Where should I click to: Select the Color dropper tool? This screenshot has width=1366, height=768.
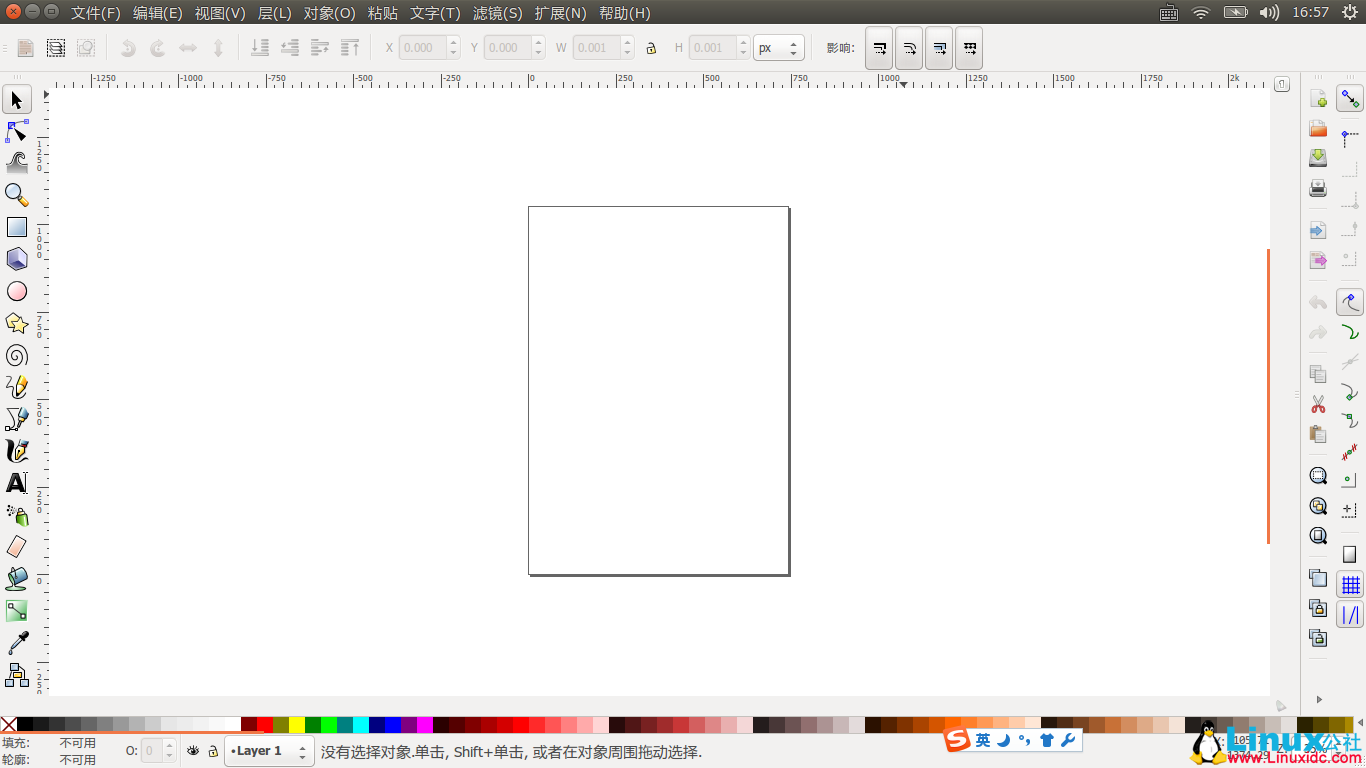17,643
